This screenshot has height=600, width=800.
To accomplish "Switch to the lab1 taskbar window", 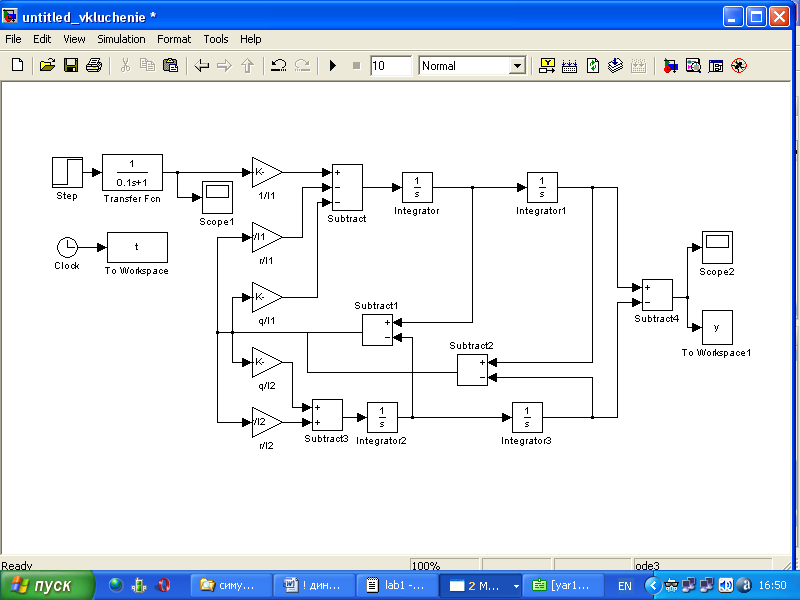I will point(396,585).
